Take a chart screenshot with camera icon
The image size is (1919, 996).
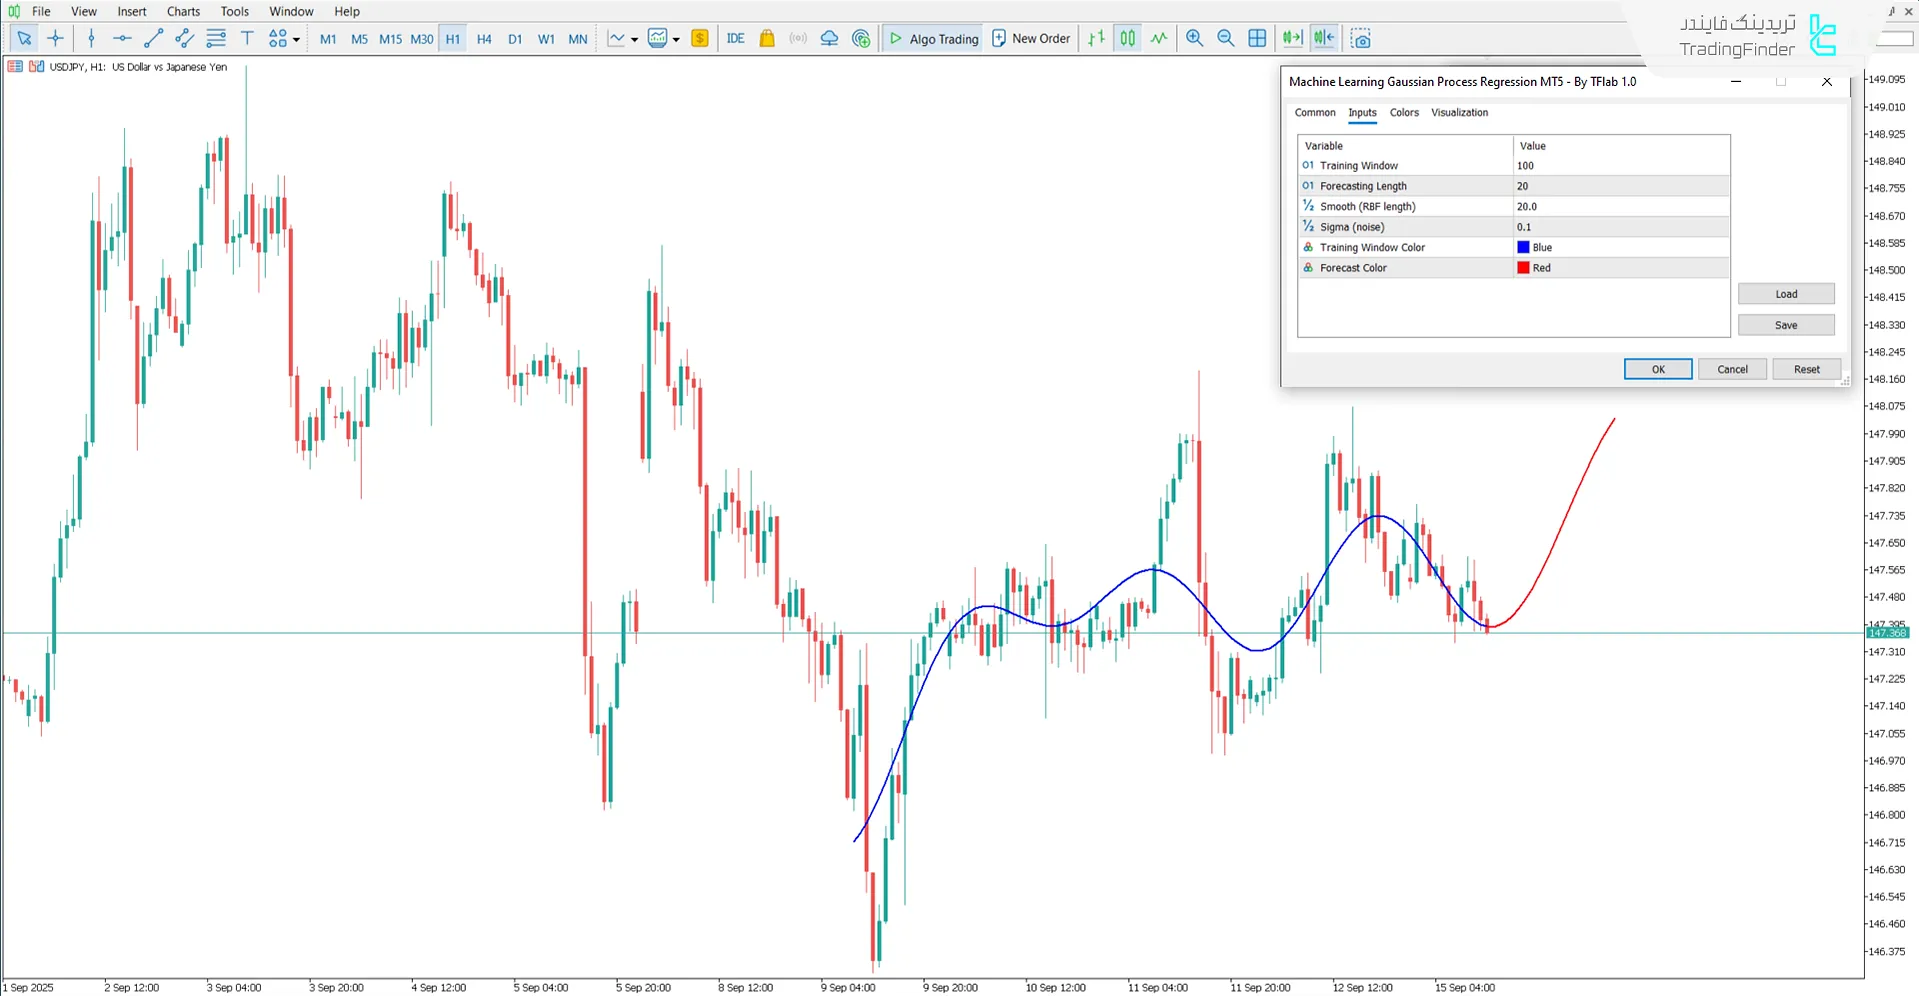(1360, 39)
